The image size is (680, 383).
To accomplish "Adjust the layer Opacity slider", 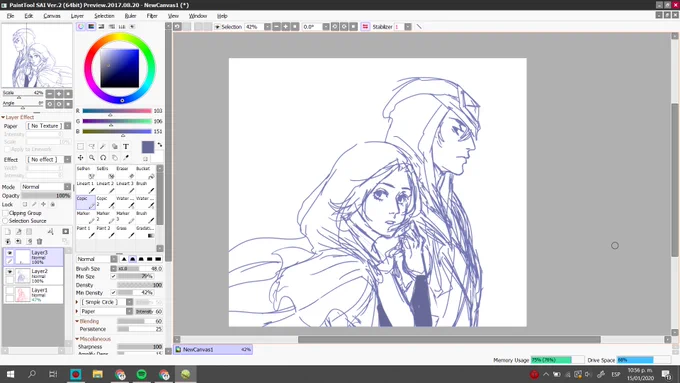I will point(46,196).
